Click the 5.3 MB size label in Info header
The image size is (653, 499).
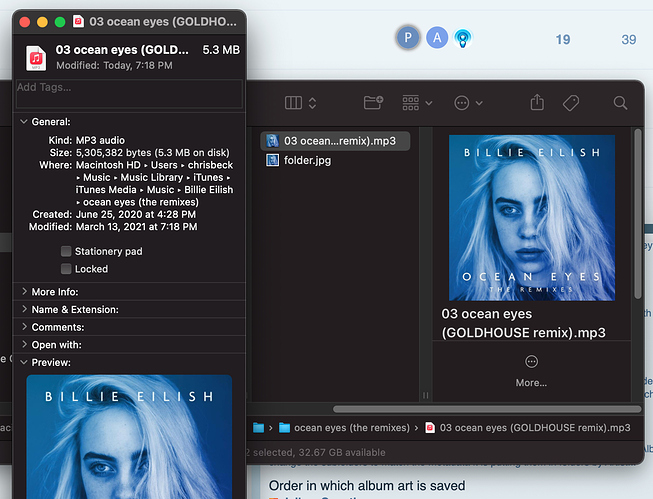pyautogui.click(x=221, y=50)
